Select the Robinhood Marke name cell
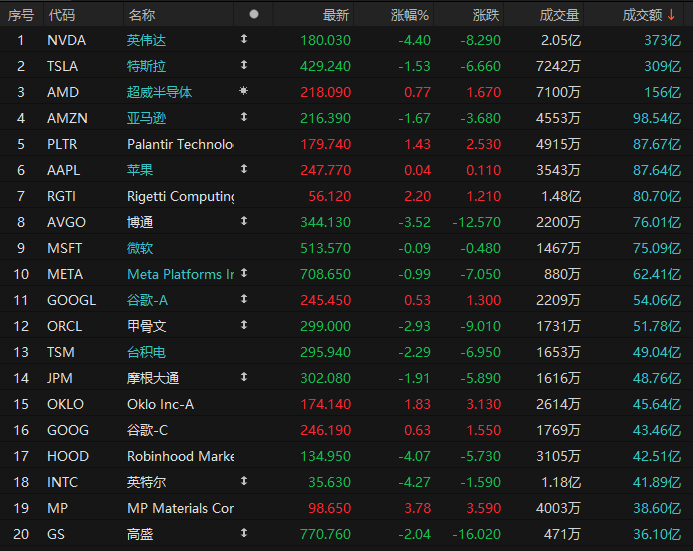This screenshot has width=693, height=551. (x=180, y=457)
